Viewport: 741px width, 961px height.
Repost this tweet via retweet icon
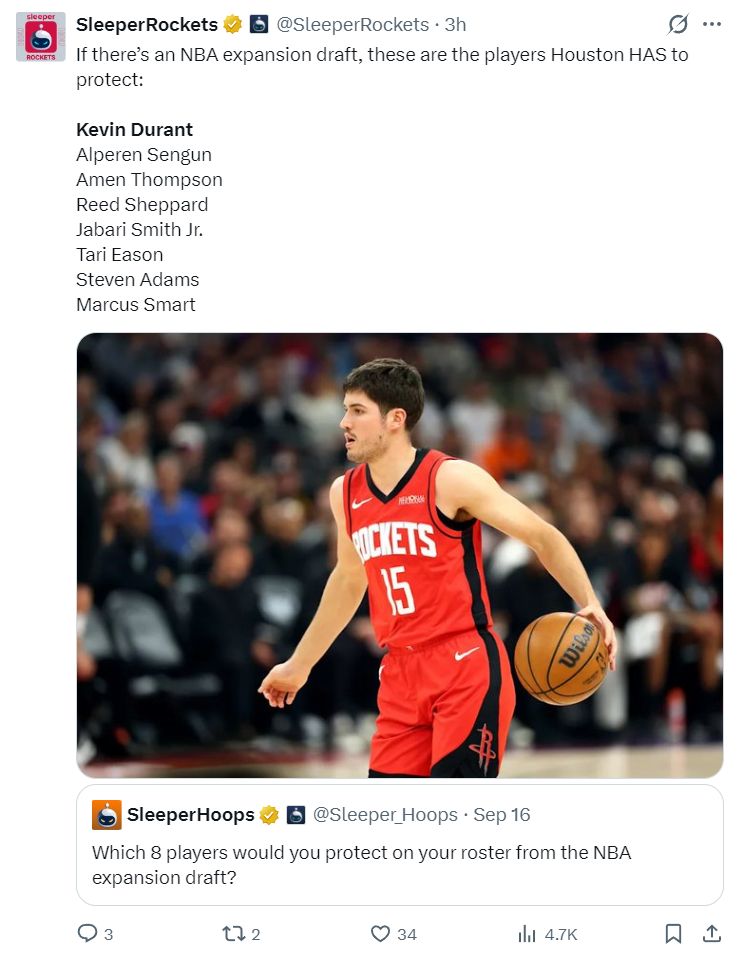[233, 933]
